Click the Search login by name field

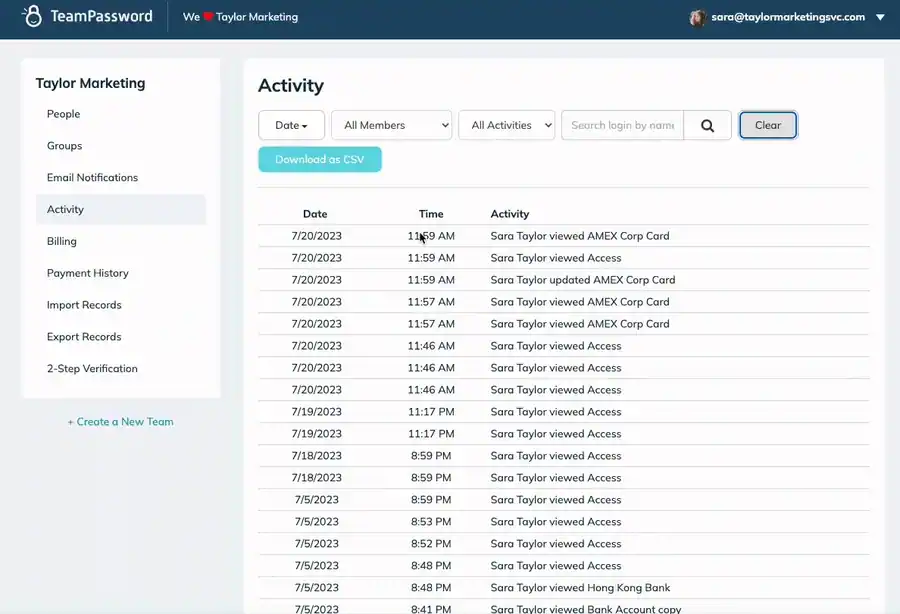click(x=622, y=125)
